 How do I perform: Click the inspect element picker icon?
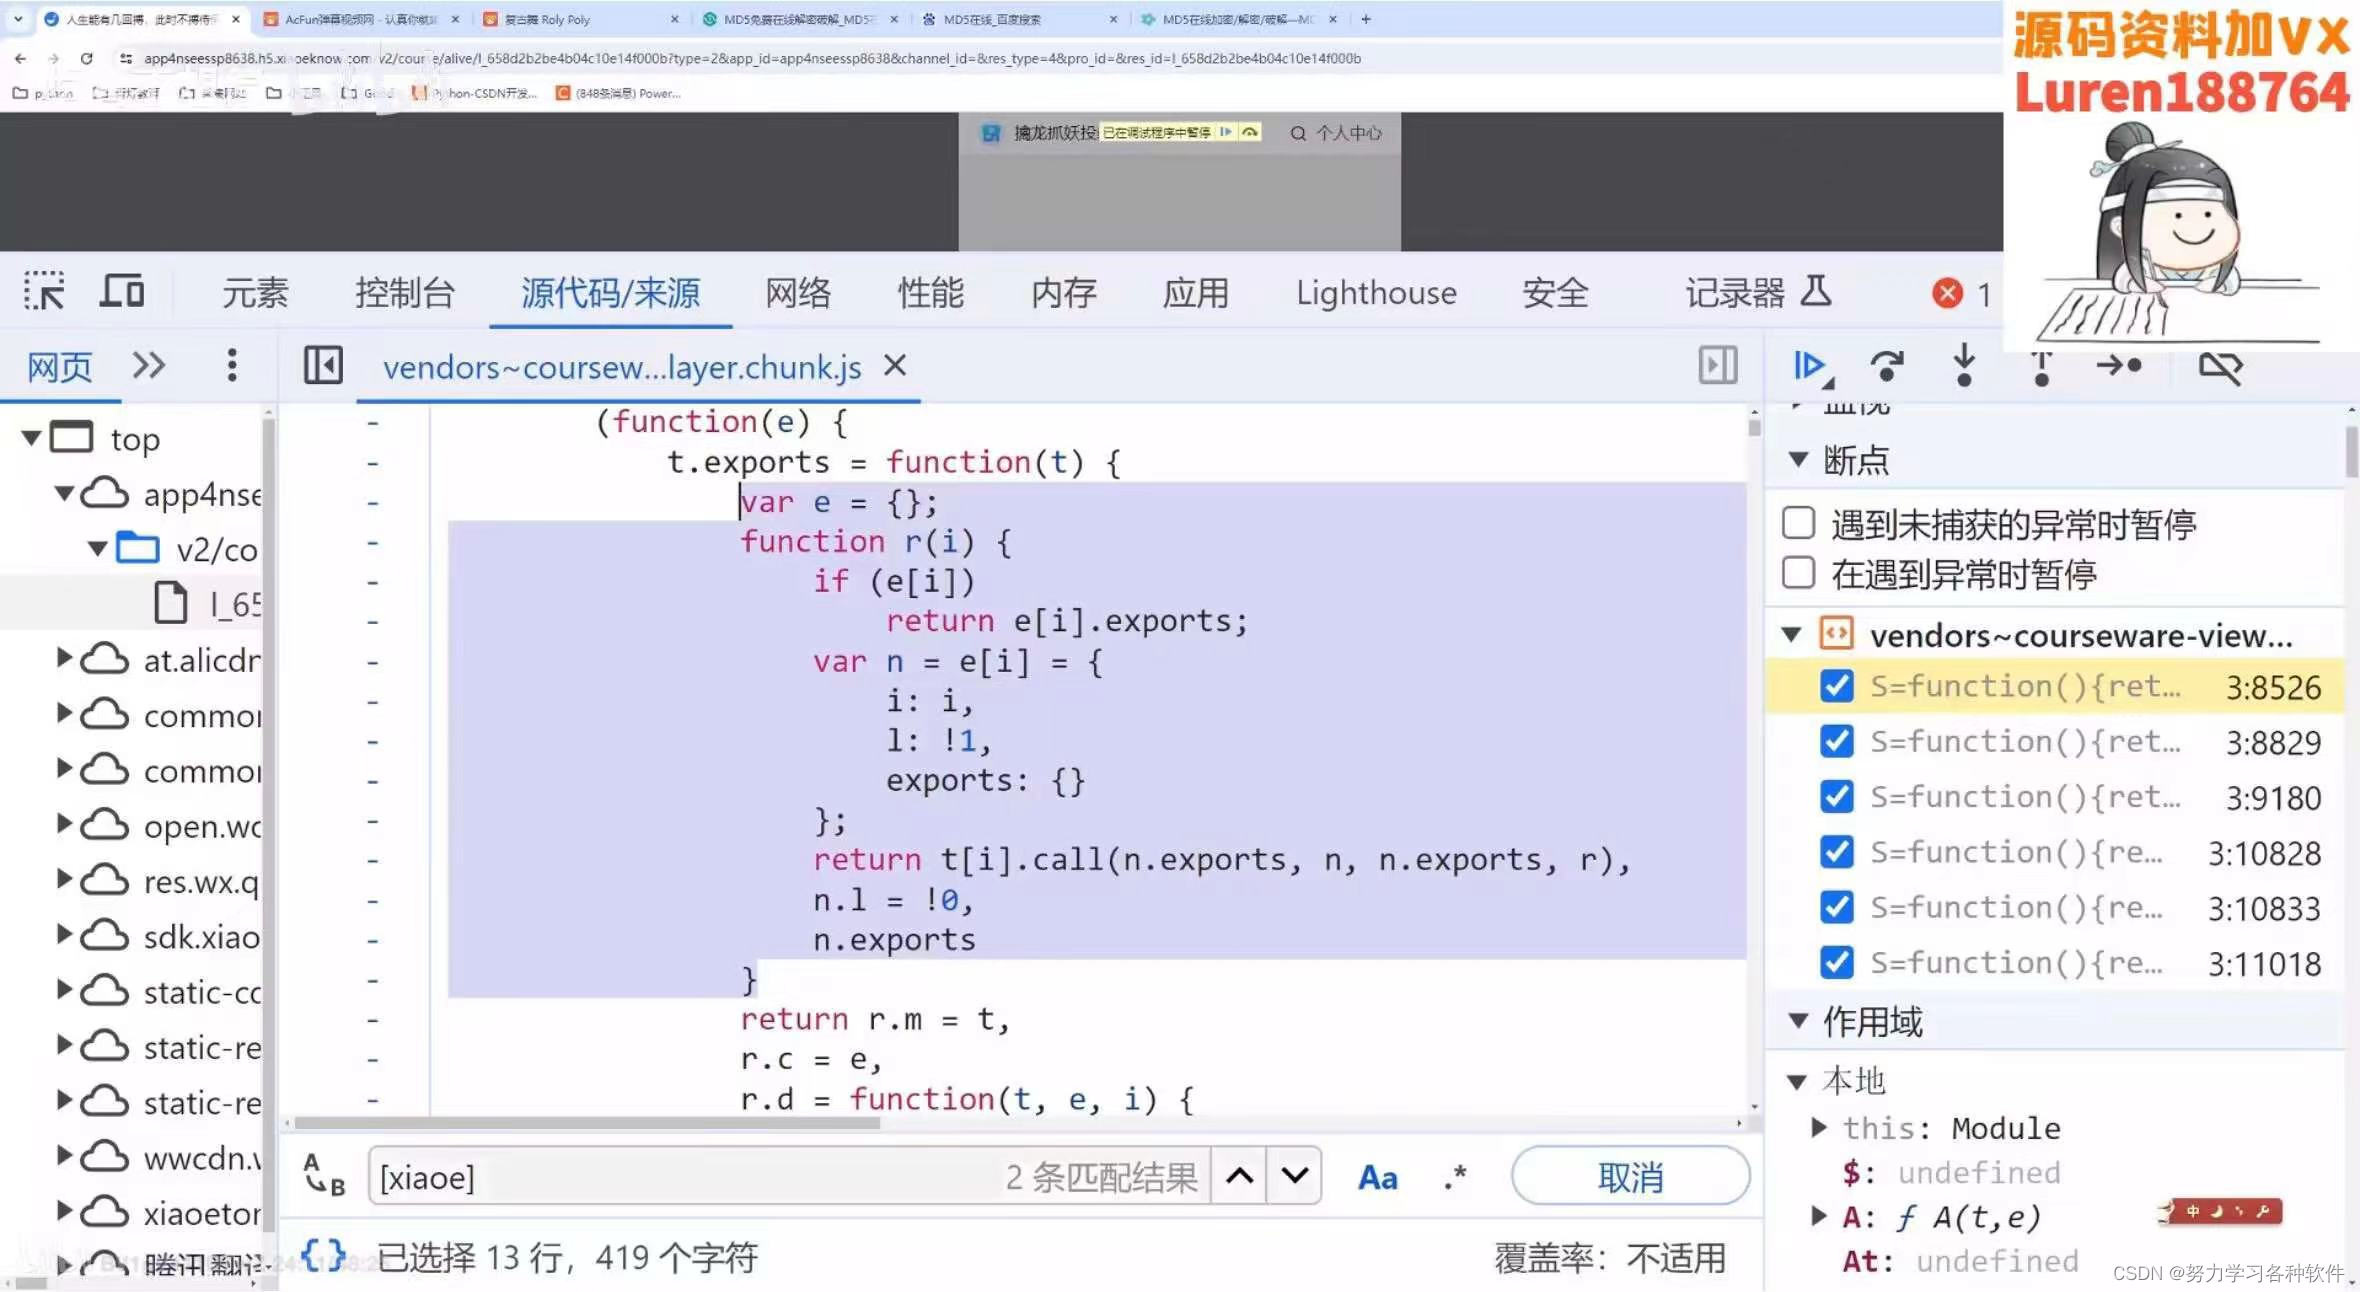point(44,291)
